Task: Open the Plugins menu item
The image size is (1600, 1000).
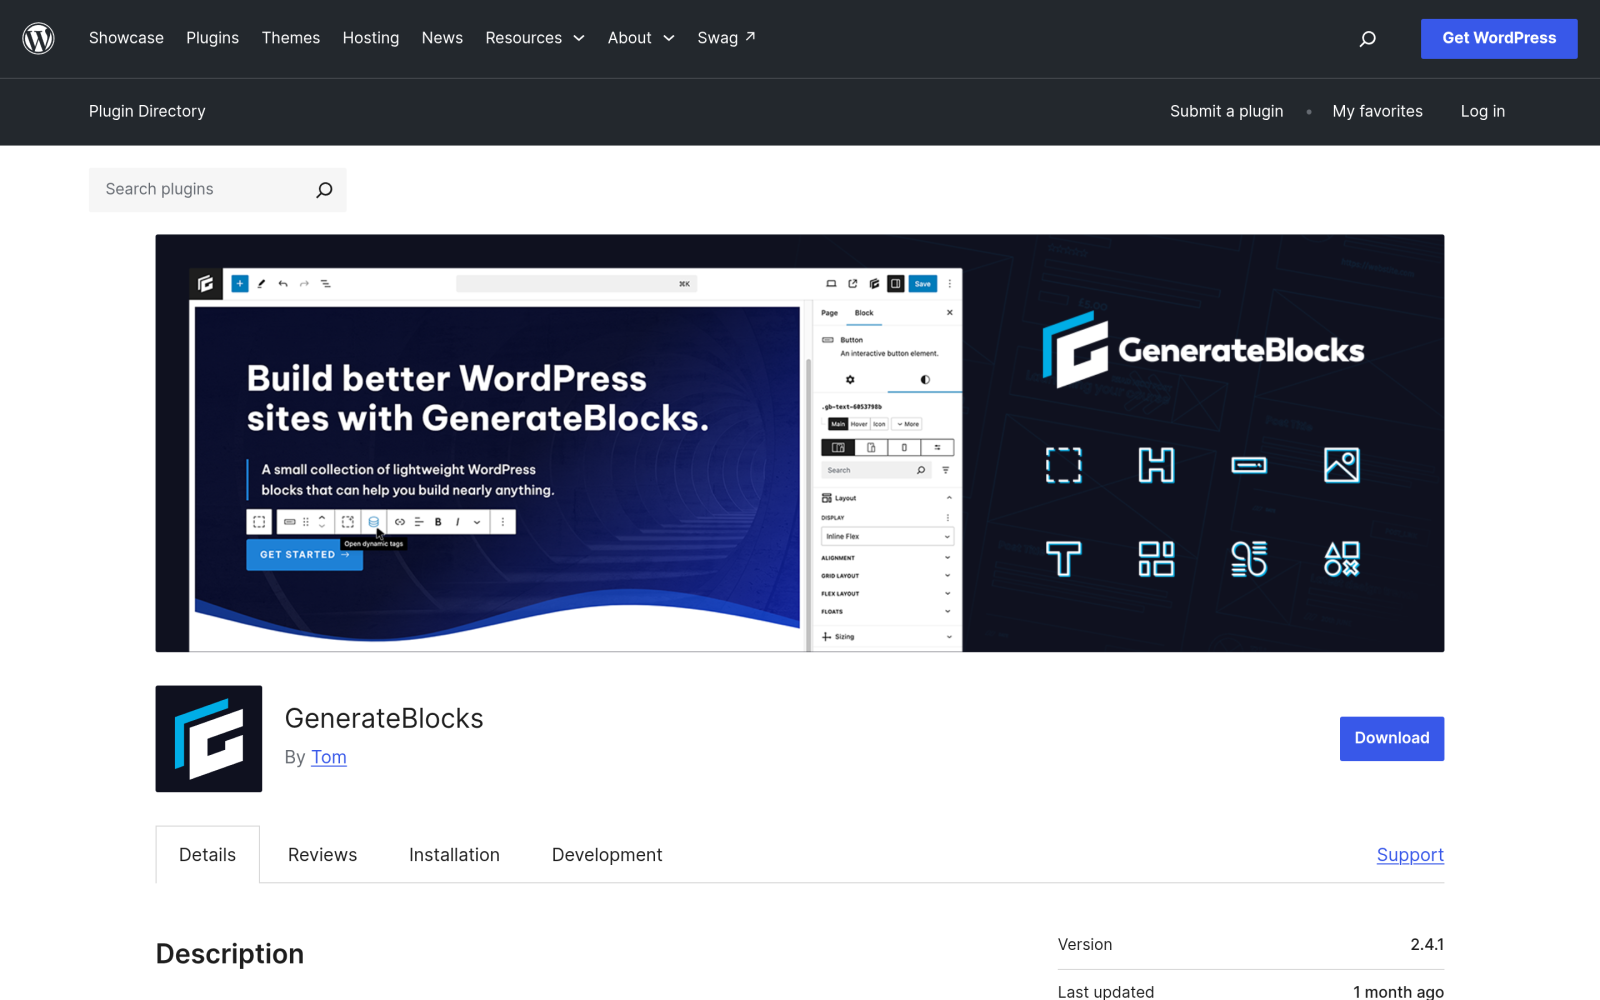Action: tap(212, 38)
